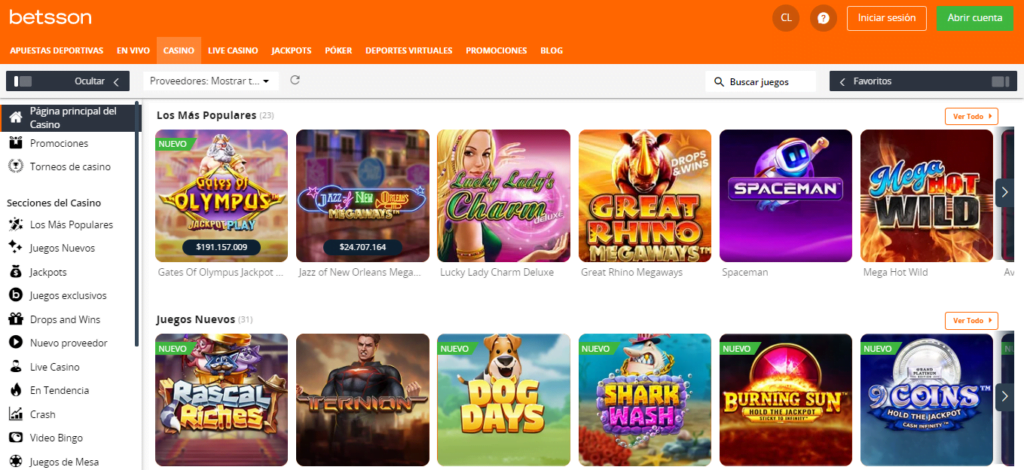Screen dimensions: 1024x470
Task: Open the Promociones top tab
Action: 496,50
